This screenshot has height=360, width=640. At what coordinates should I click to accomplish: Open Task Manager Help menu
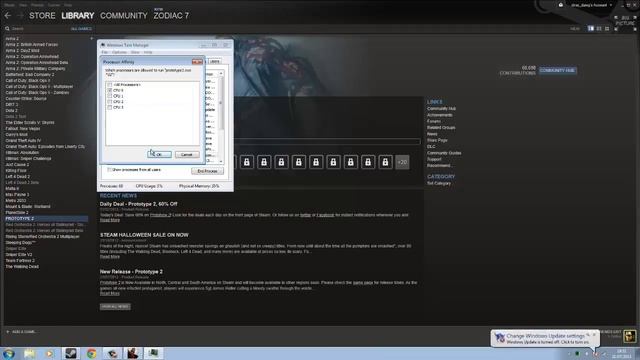coord(148,52)
